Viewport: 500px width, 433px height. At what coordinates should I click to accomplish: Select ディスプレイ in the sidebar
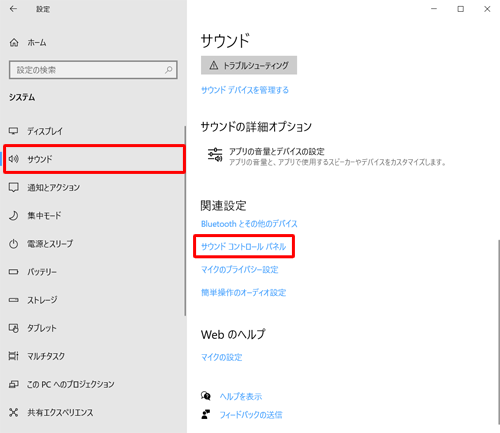pos(45,131)
